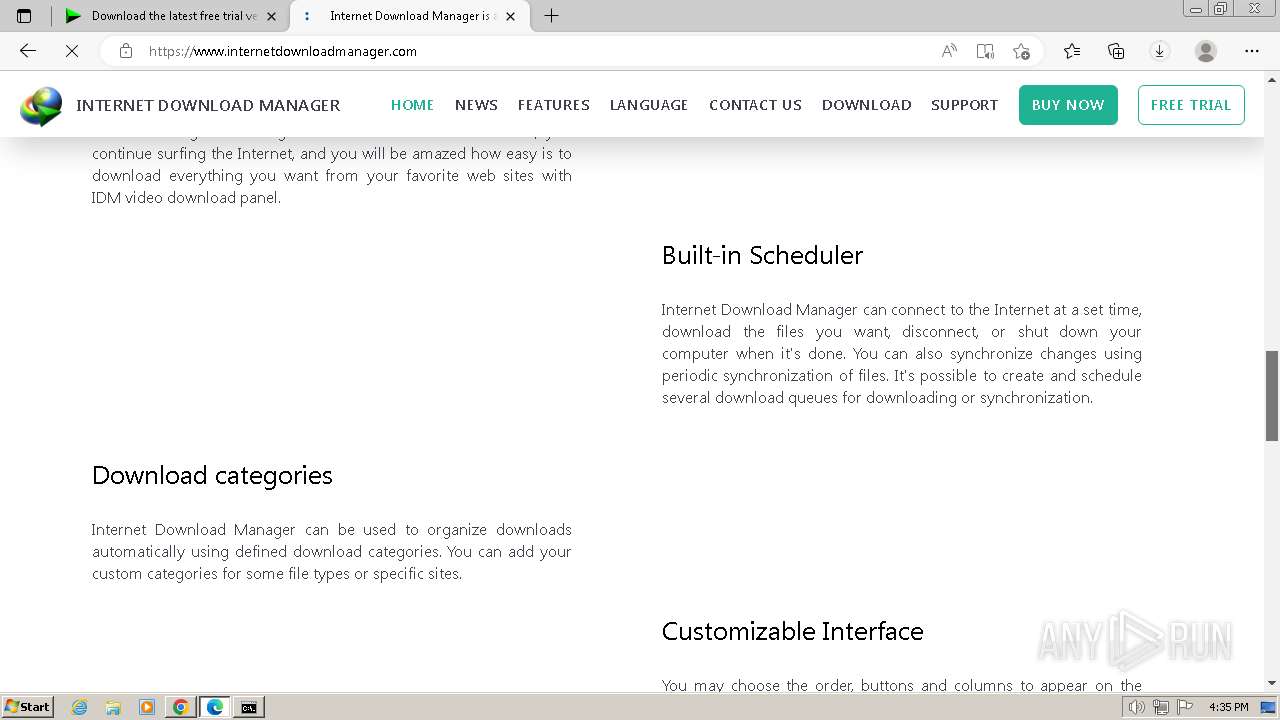The height and width of the screenshot is (720, 1280).
Task: Go back using the browser back arrow
Action: point(28,51)
